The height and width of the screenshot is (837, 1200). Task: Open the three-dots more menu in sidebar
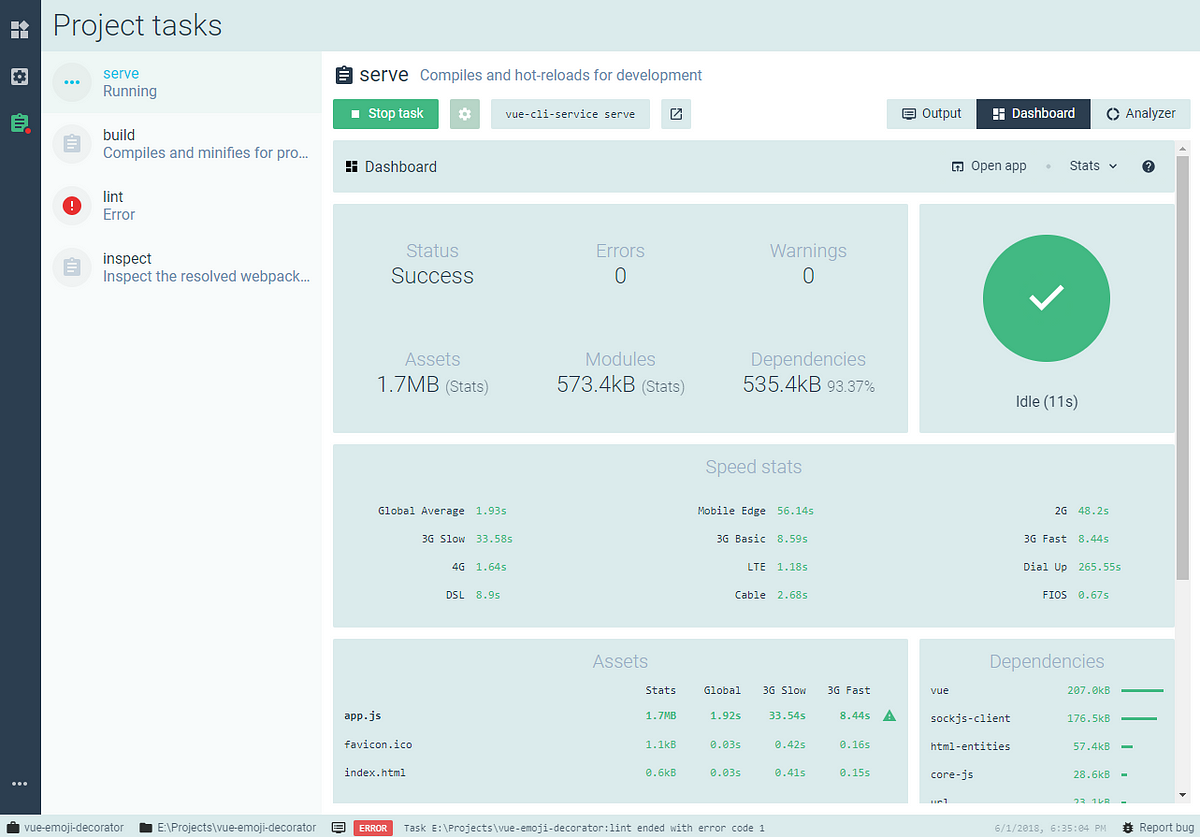(19, 784)
